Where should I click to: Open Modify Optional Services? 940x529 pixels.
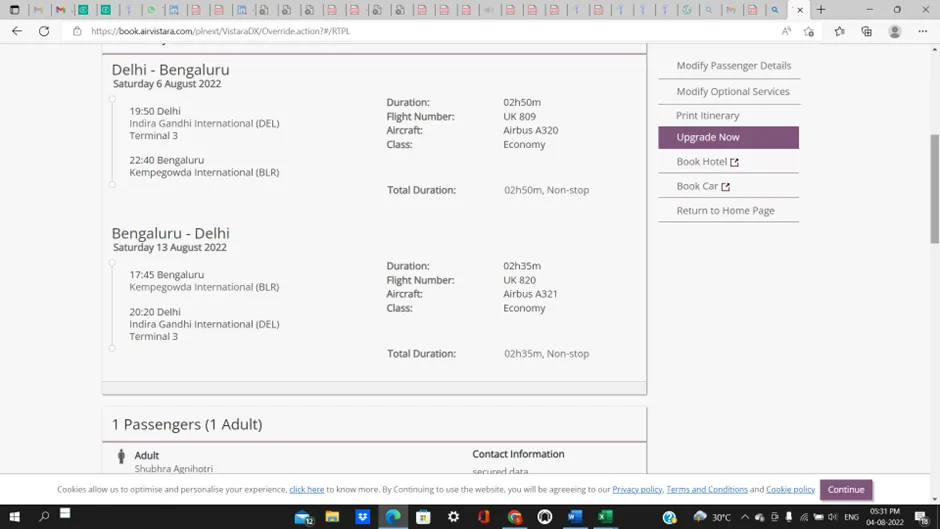733,91
